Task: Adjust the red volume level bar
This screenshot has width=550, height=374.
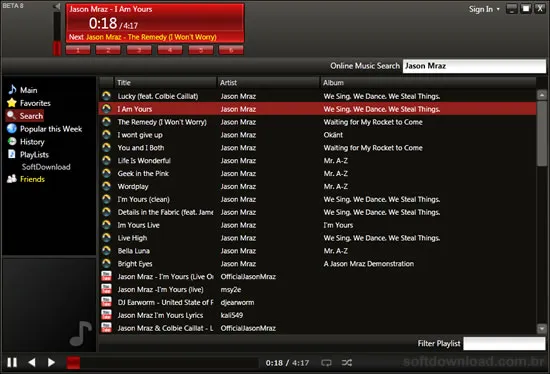Action: [57, 48]
